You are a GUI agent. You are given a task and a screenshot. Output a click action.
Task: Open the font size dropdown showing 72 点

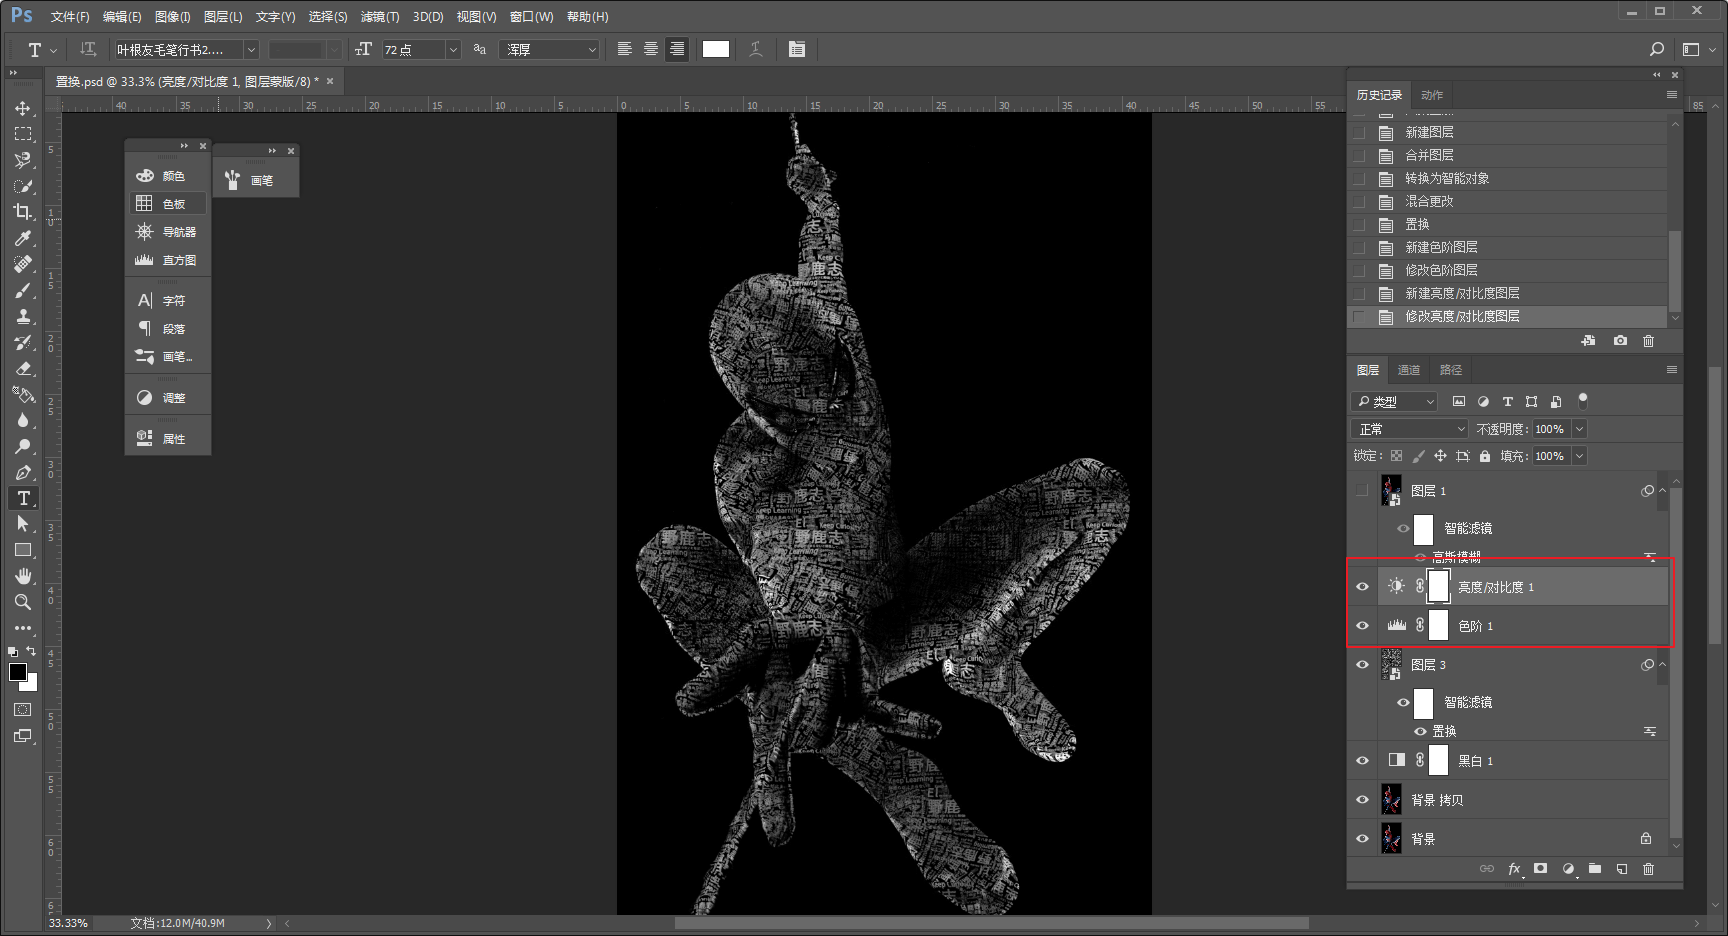(453, 49)
